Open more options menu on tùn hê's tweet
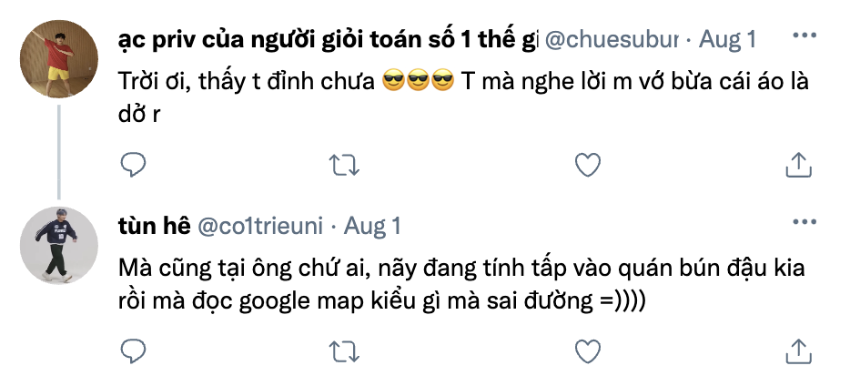This screenshot has height=376, width=844. [x=805, y=222]
